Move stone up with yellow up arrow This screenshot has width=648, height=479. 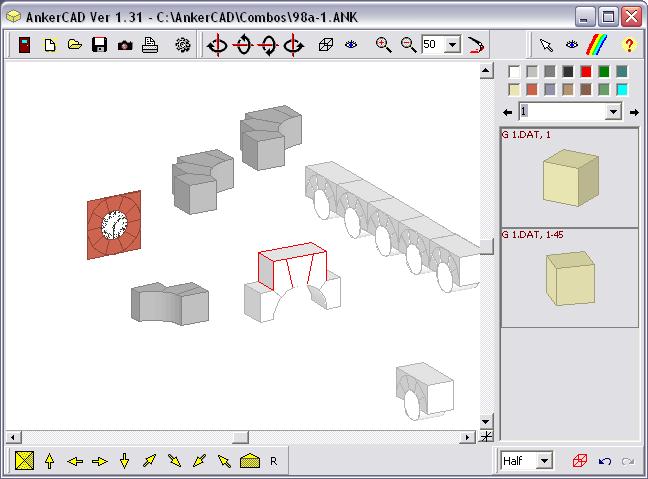[50, 461]
